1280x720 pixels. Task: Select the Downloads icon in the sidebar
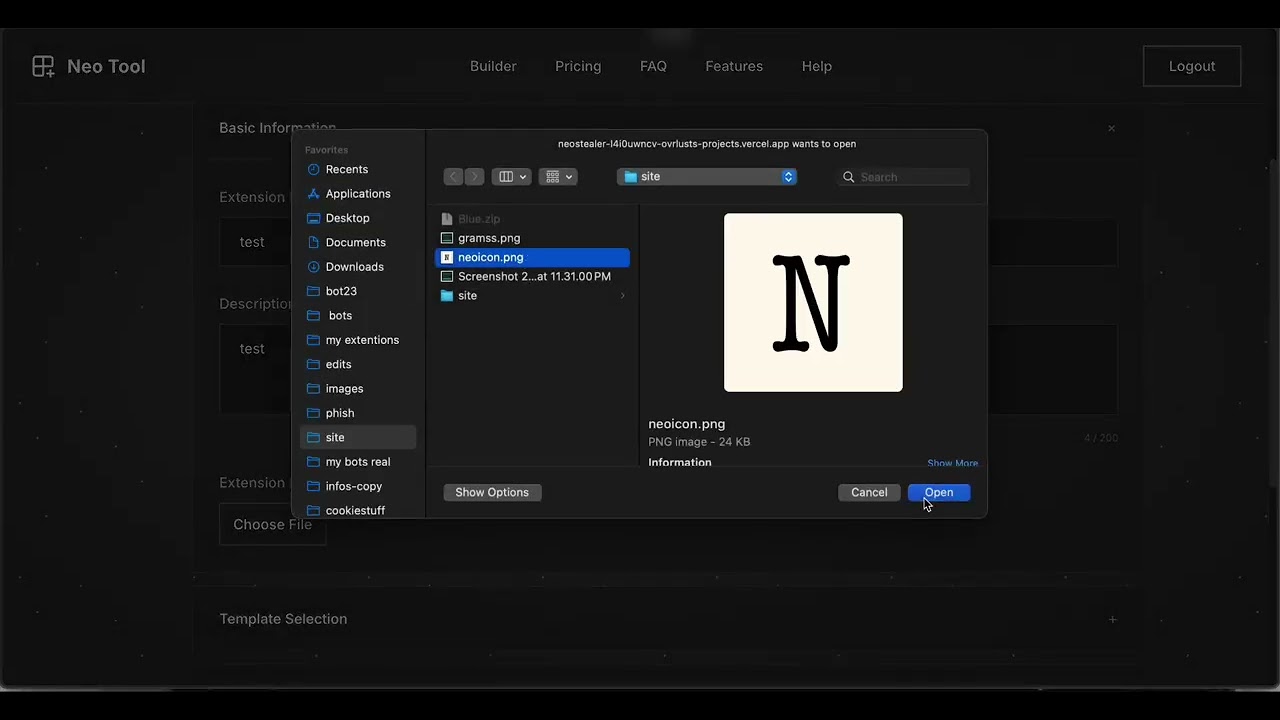pos(314,267)
